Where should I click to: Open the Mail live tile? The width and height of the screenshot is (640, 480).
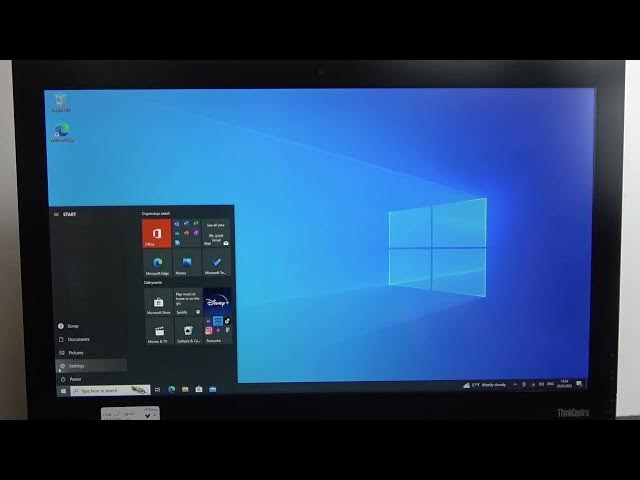216,233
